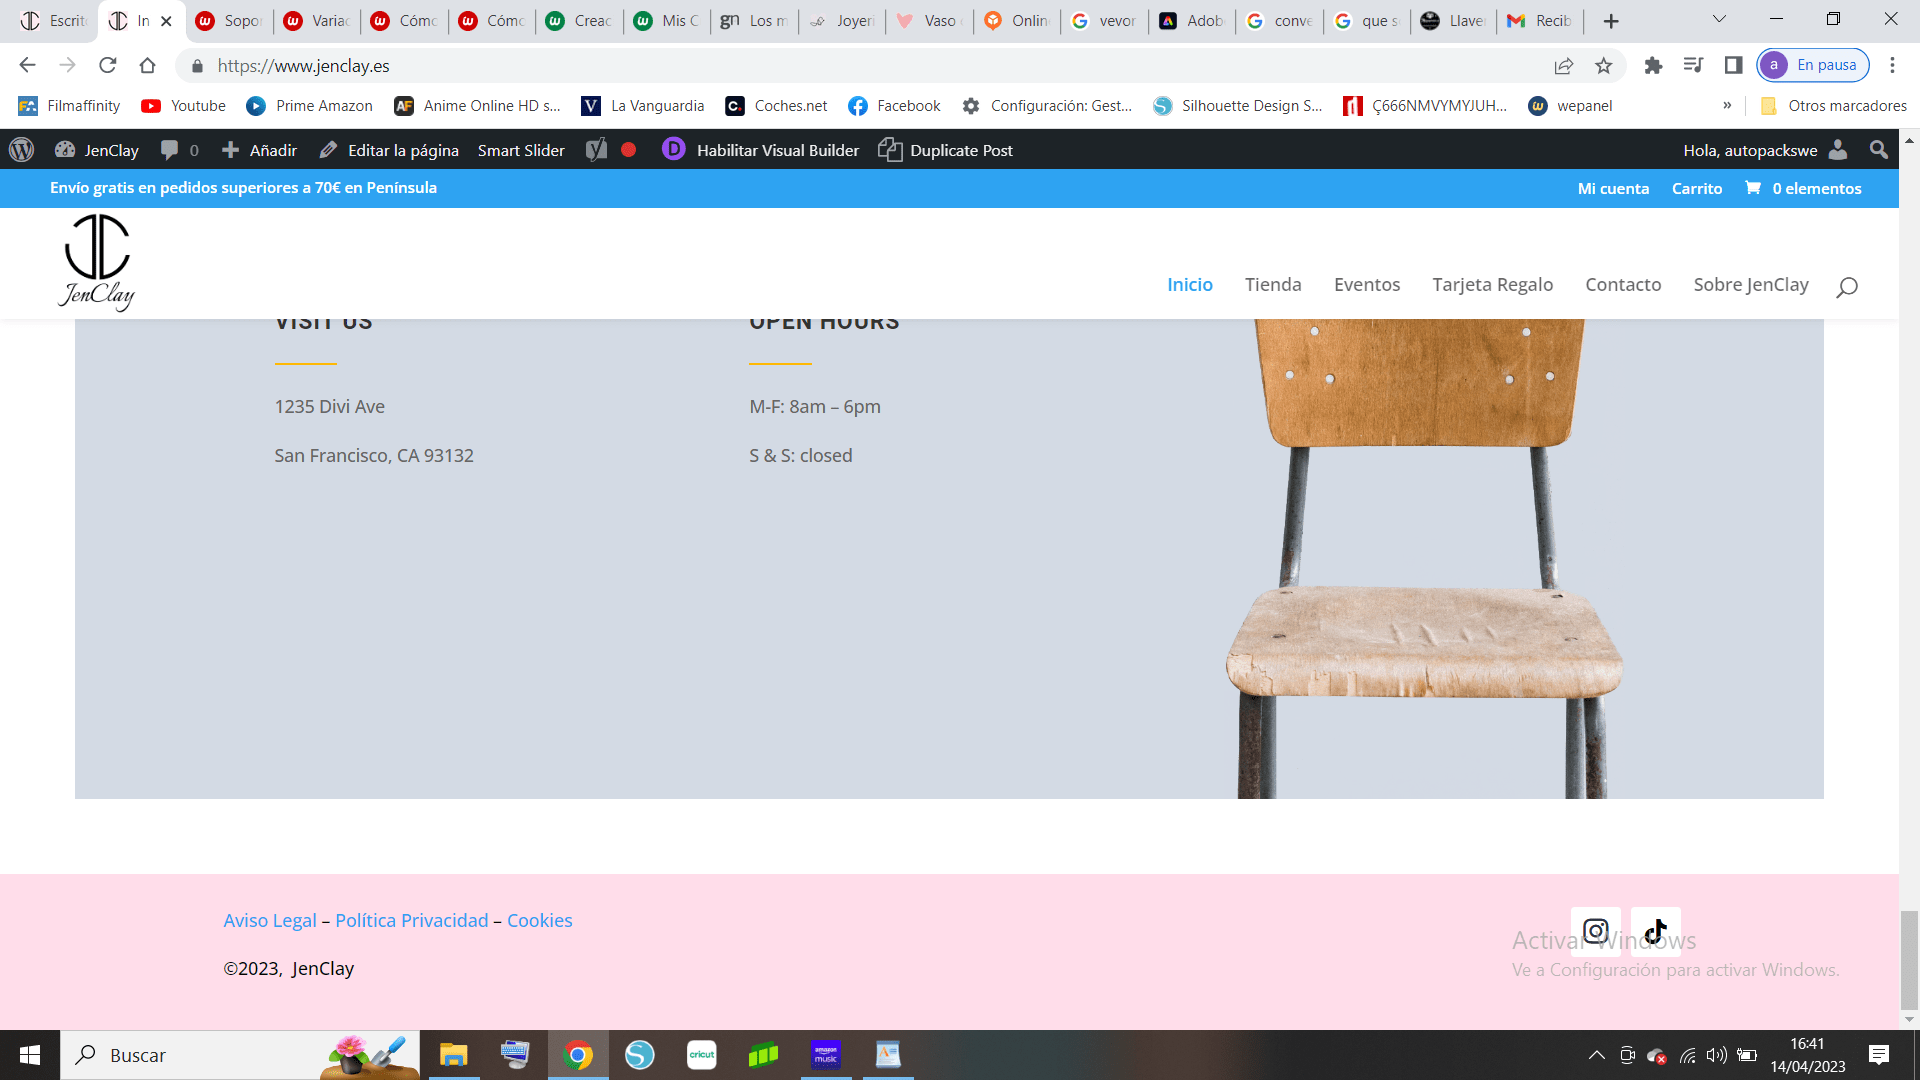
Task: Open Tarjeta Regalo menu item
Action: [x=1493, y=285]
